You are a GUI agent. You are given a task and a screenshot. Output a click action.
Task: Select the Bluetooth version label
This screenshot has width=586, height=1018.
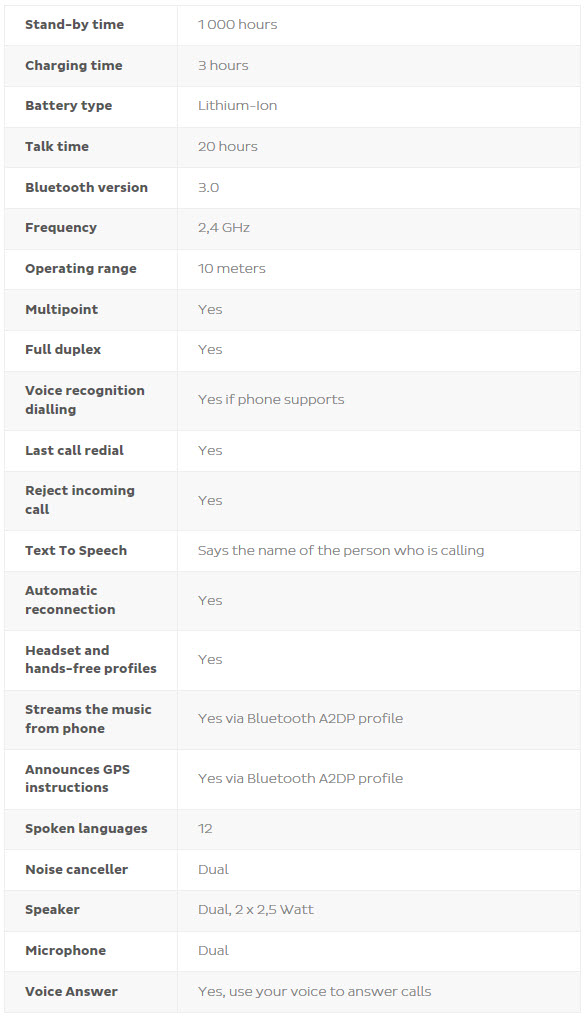86,188
